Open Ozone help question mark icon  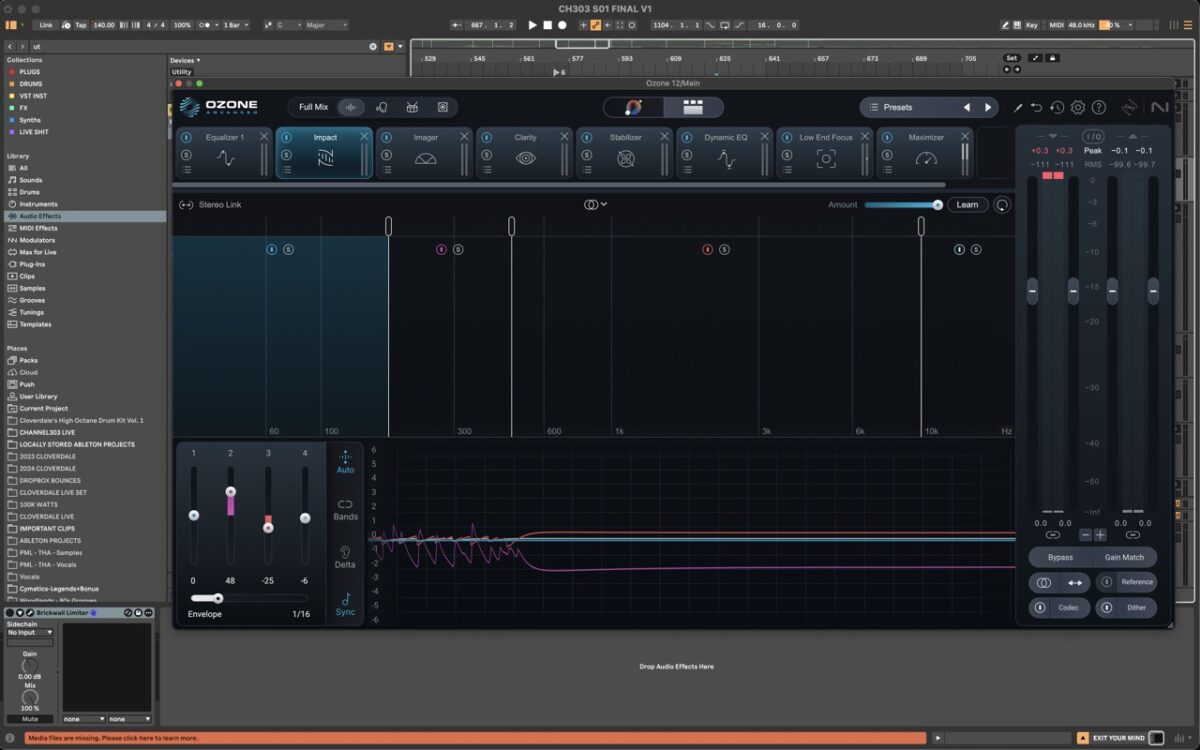(1099, 107)
